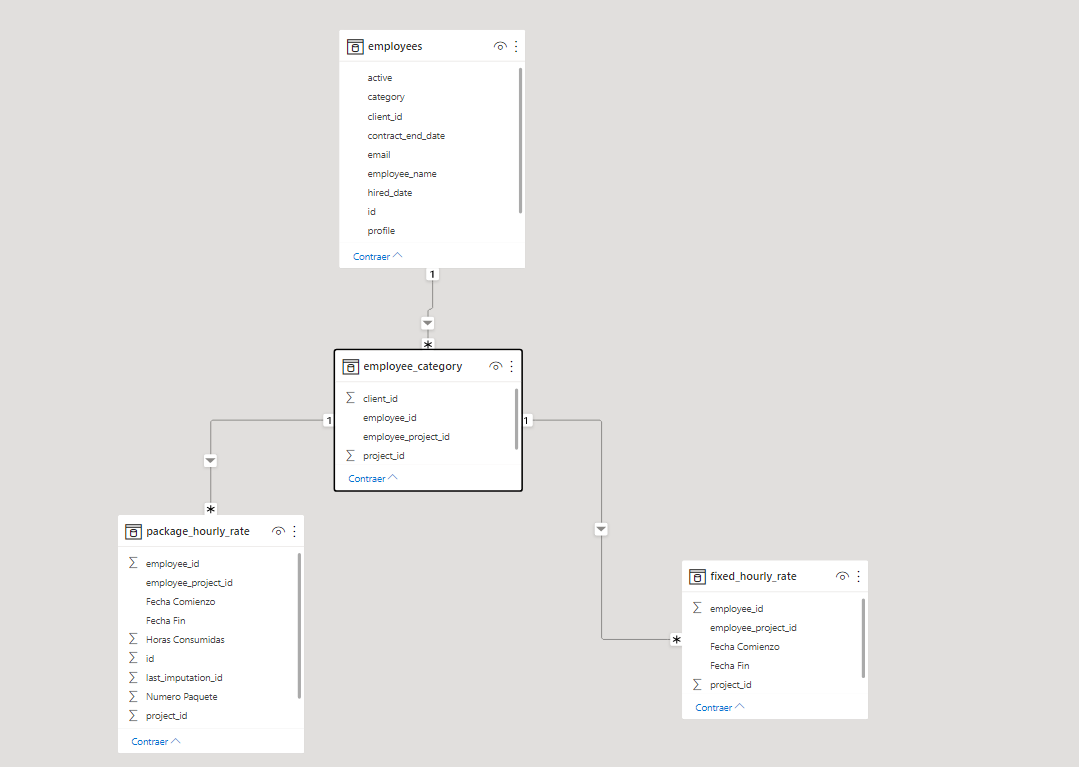This screenshot has width=1079, height=767.
Task: Collapse employee_category table with Contraer
Action: (x=372, y=479)
